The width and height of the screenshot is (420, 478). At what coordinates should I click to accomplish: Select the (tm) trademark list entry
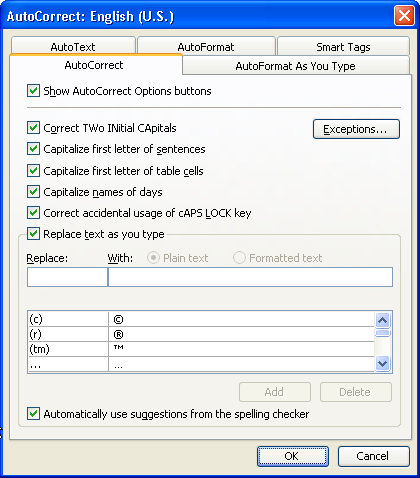tap(201, 349)
